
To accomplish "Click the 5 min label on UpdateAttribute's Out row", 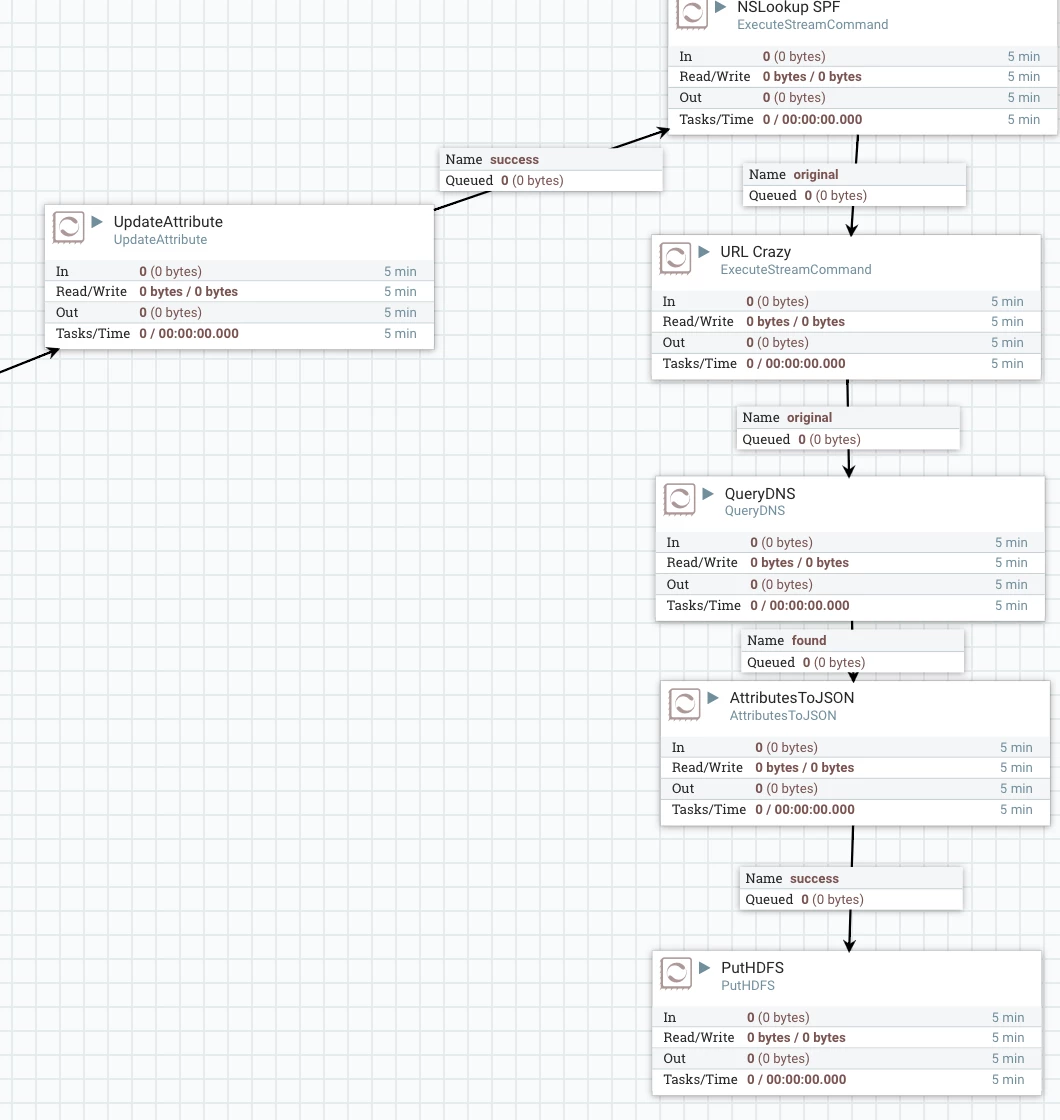I will click(400, 313).
